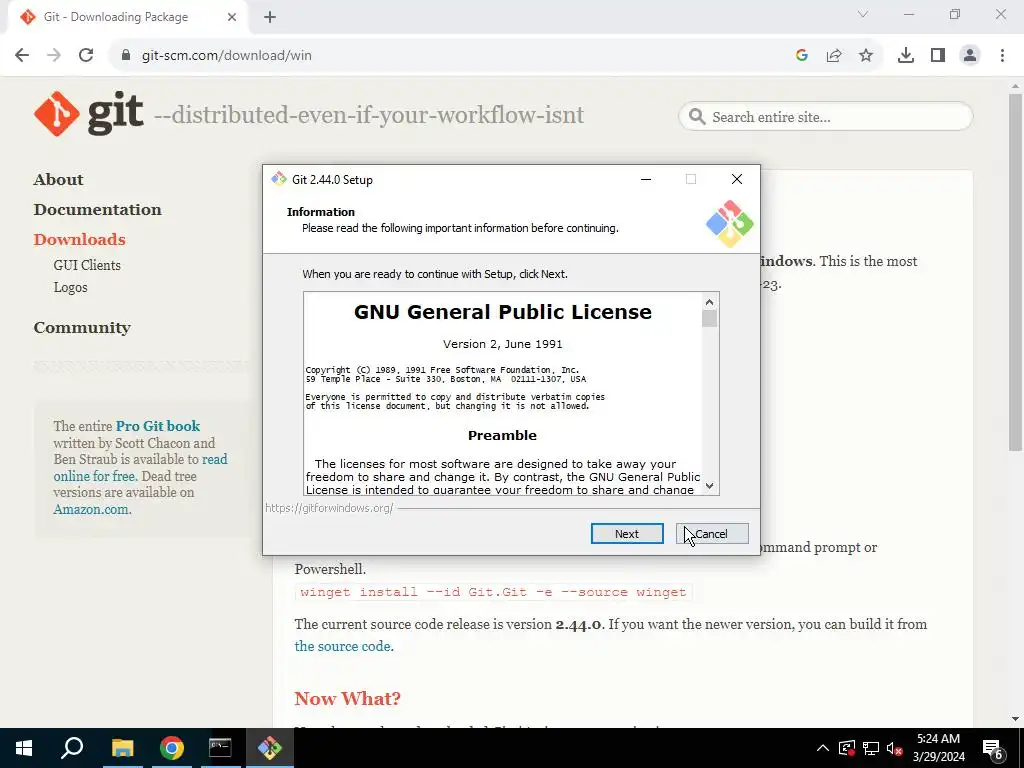Open the source code link
This screenshot has width=1024, height=768.
pyautogui.click(x=343, y=646)
